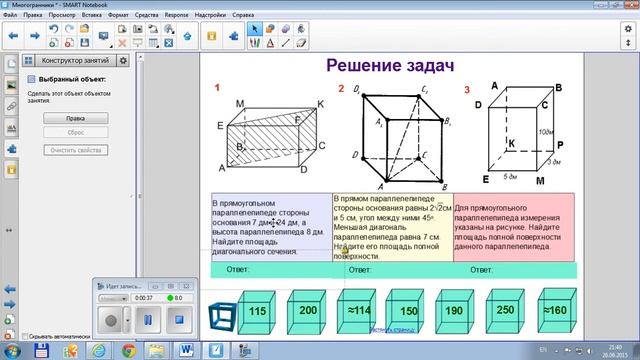Click the Очистить свойства button
The height and width of the screenshot is (360, 640).
[x=76, y=150]
